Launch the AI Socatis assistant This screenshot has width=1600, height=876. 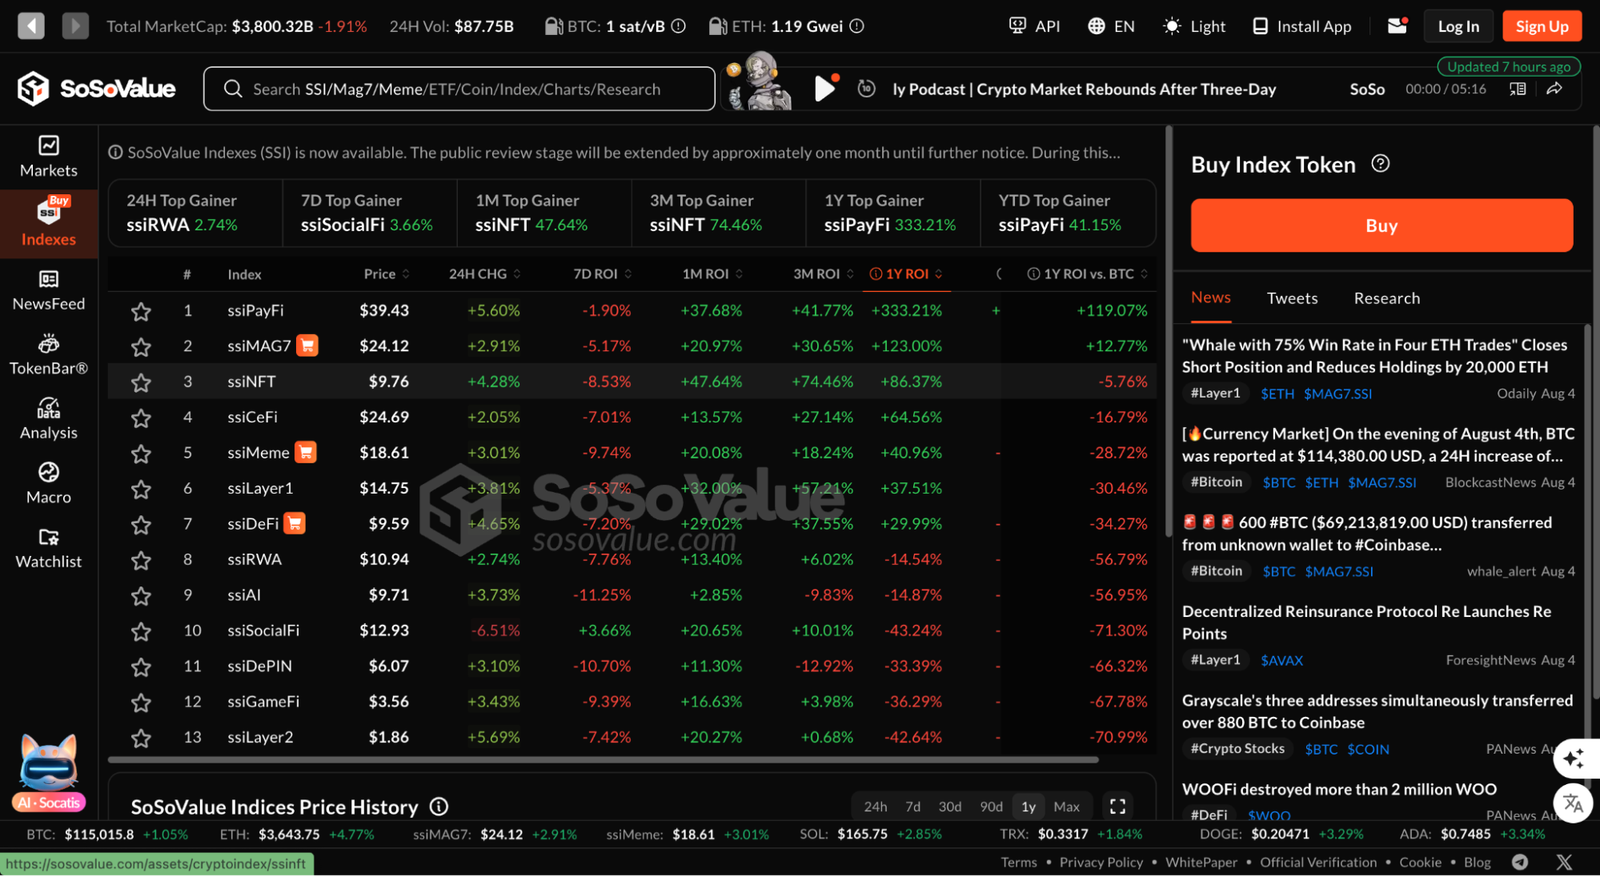click(48, 773)
